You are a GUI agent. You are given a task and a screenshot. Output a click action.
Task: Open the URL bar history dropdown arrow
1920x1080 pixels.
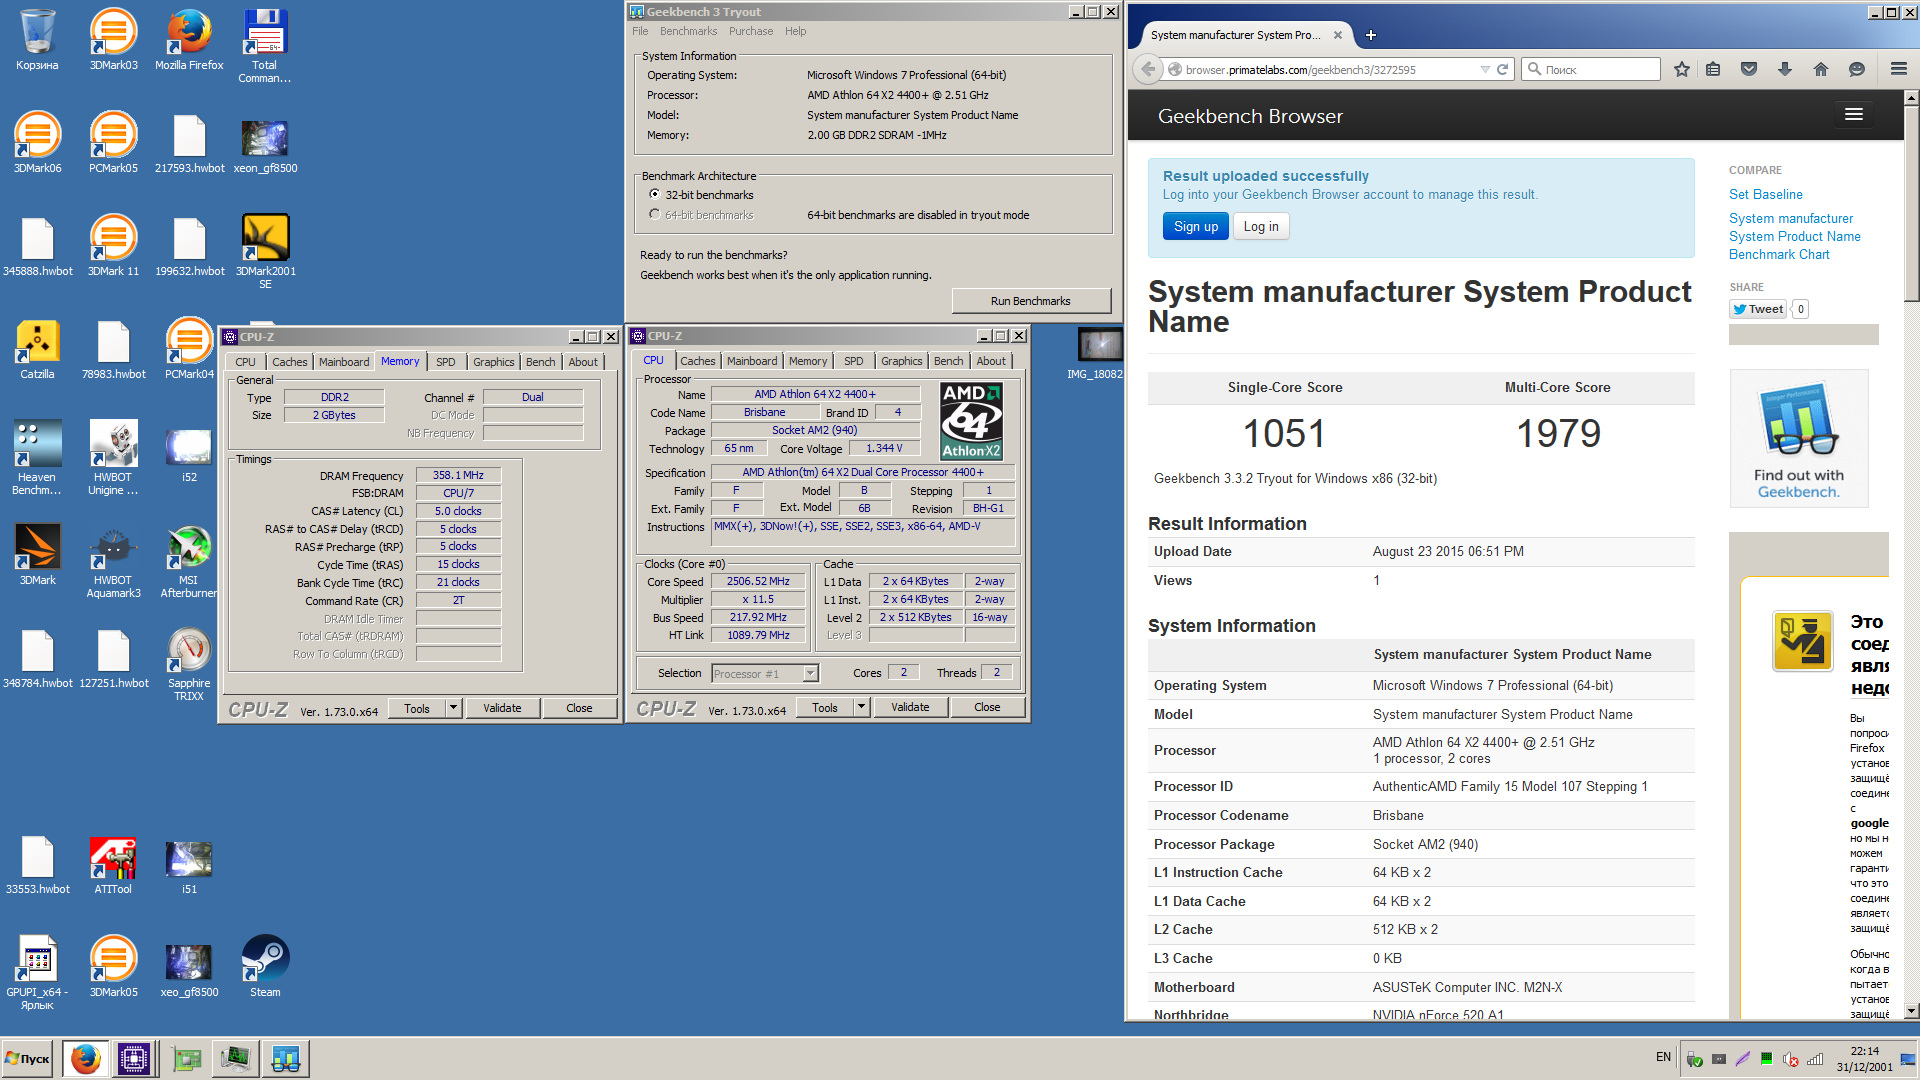click(x=1484, y=69)
